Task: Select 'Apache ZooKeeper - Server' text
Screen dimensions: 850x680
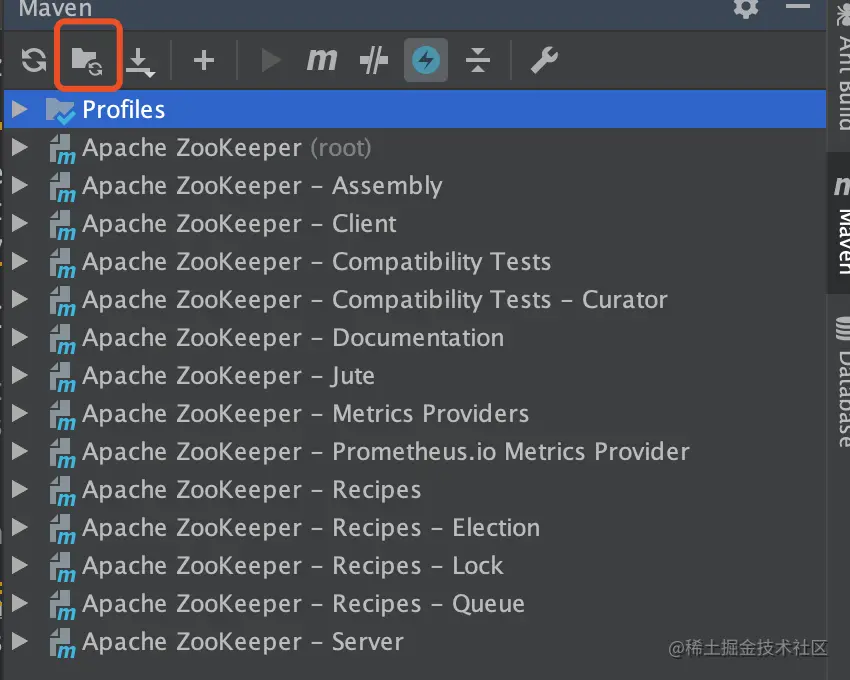Action: tap(243, 641)
